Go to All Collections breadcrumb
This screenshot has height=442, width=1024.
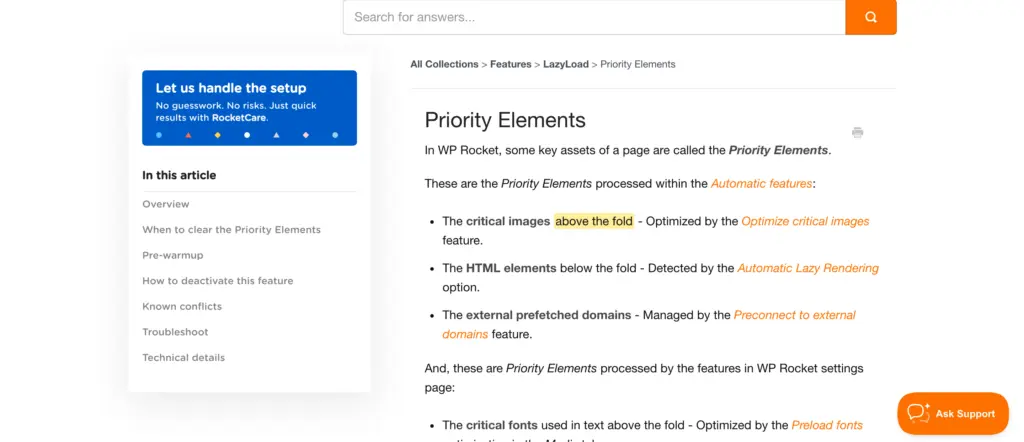(444, 64)
